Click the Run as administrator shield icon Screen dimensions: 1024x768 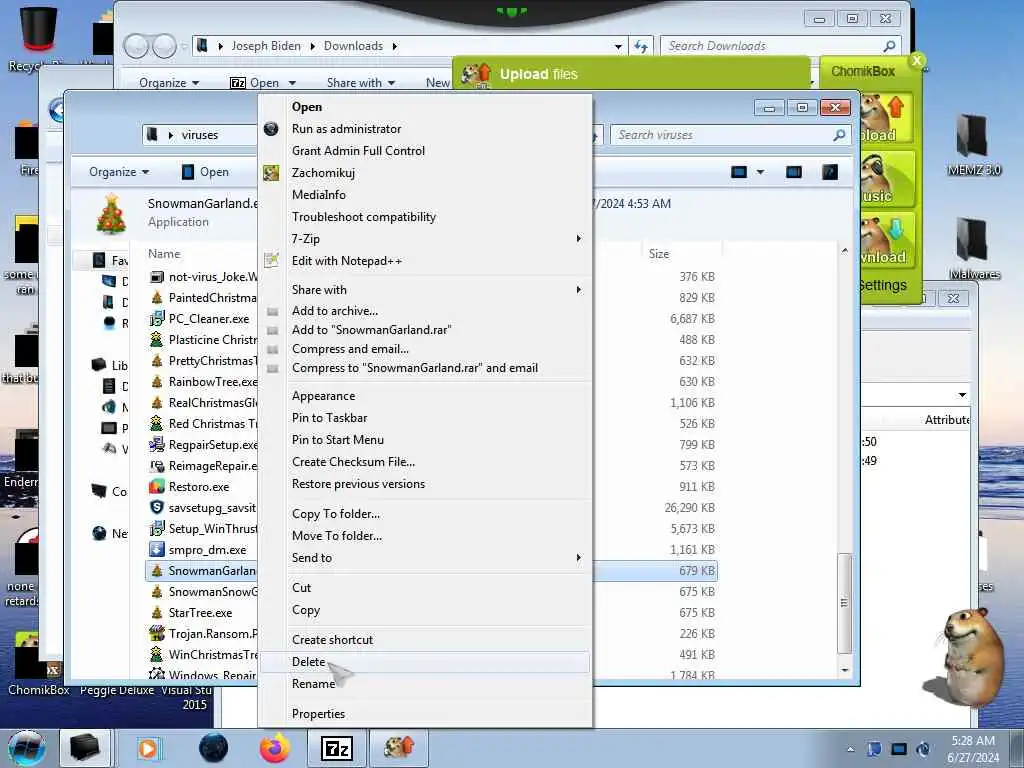coord(271,129)
